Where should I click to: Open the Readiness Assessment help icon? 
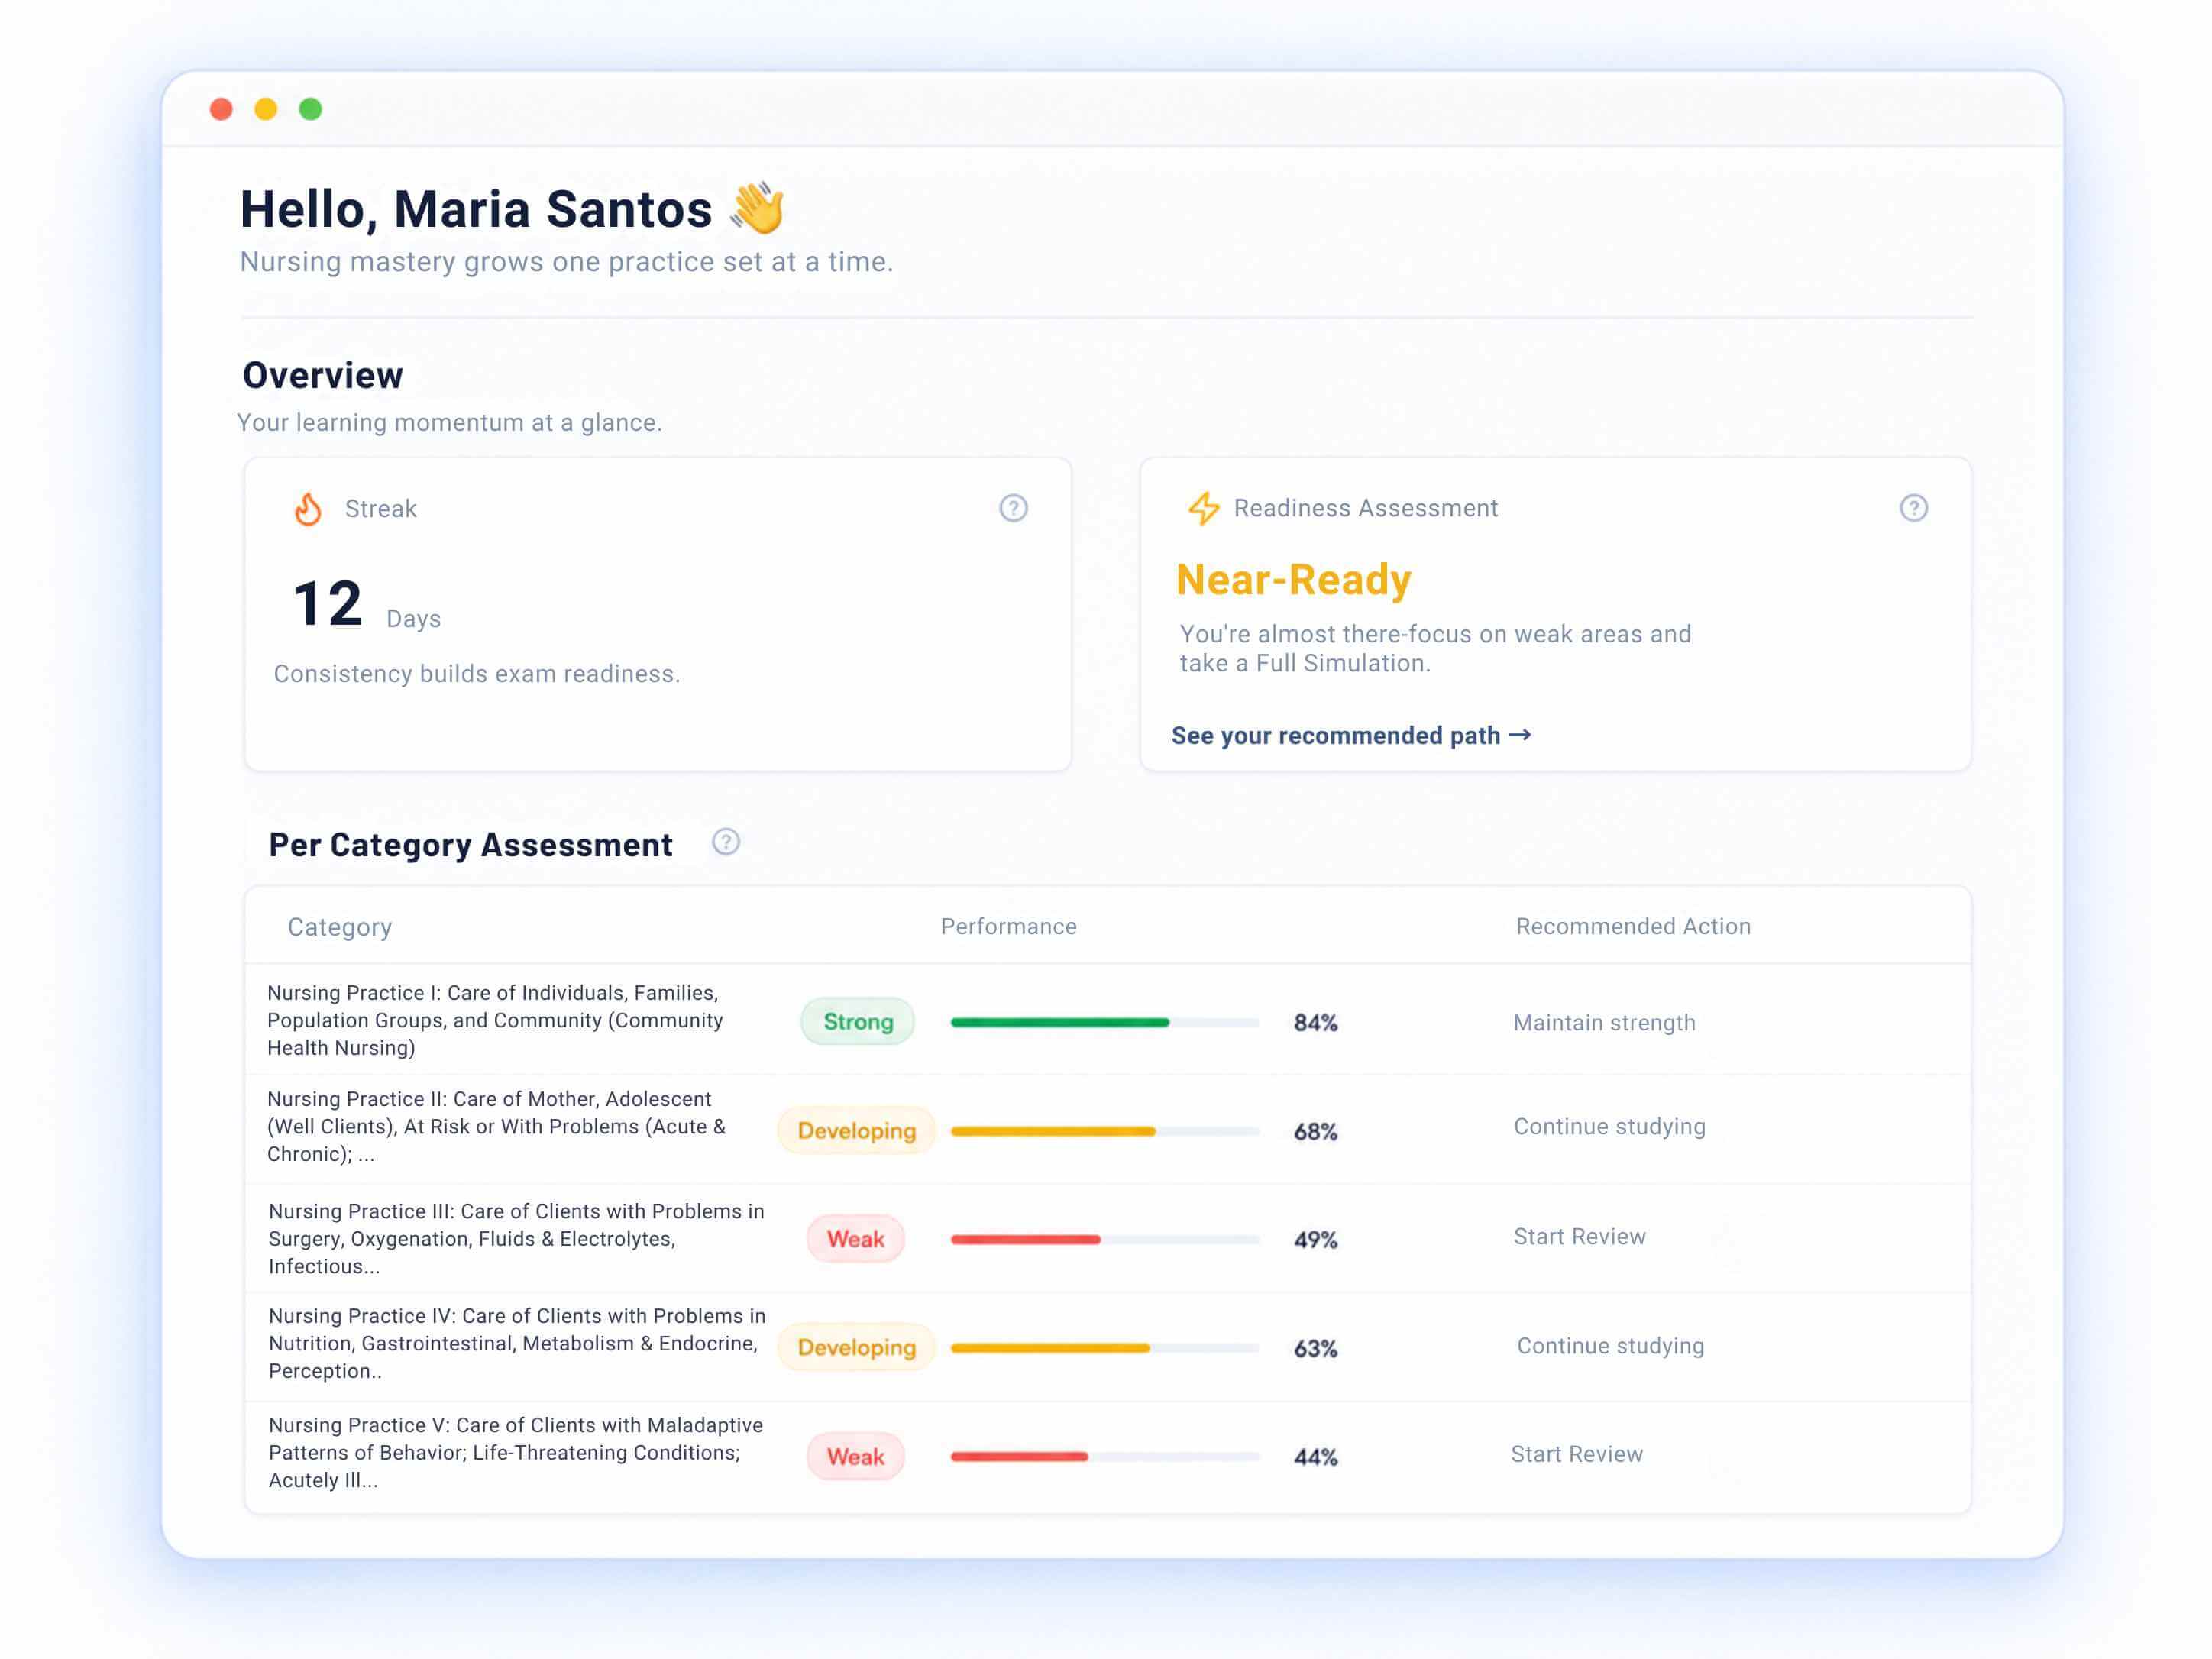[x=1913, y=508]
